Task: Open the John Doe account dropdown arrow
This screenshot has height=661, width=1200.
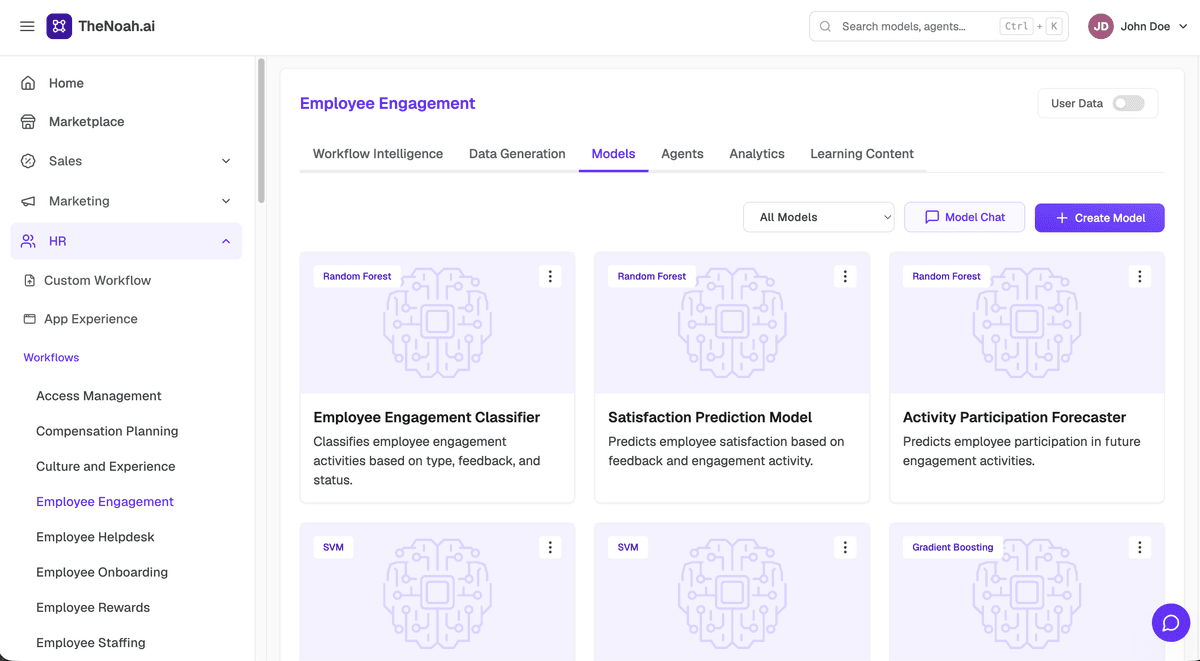Action: click(1184, 27)
